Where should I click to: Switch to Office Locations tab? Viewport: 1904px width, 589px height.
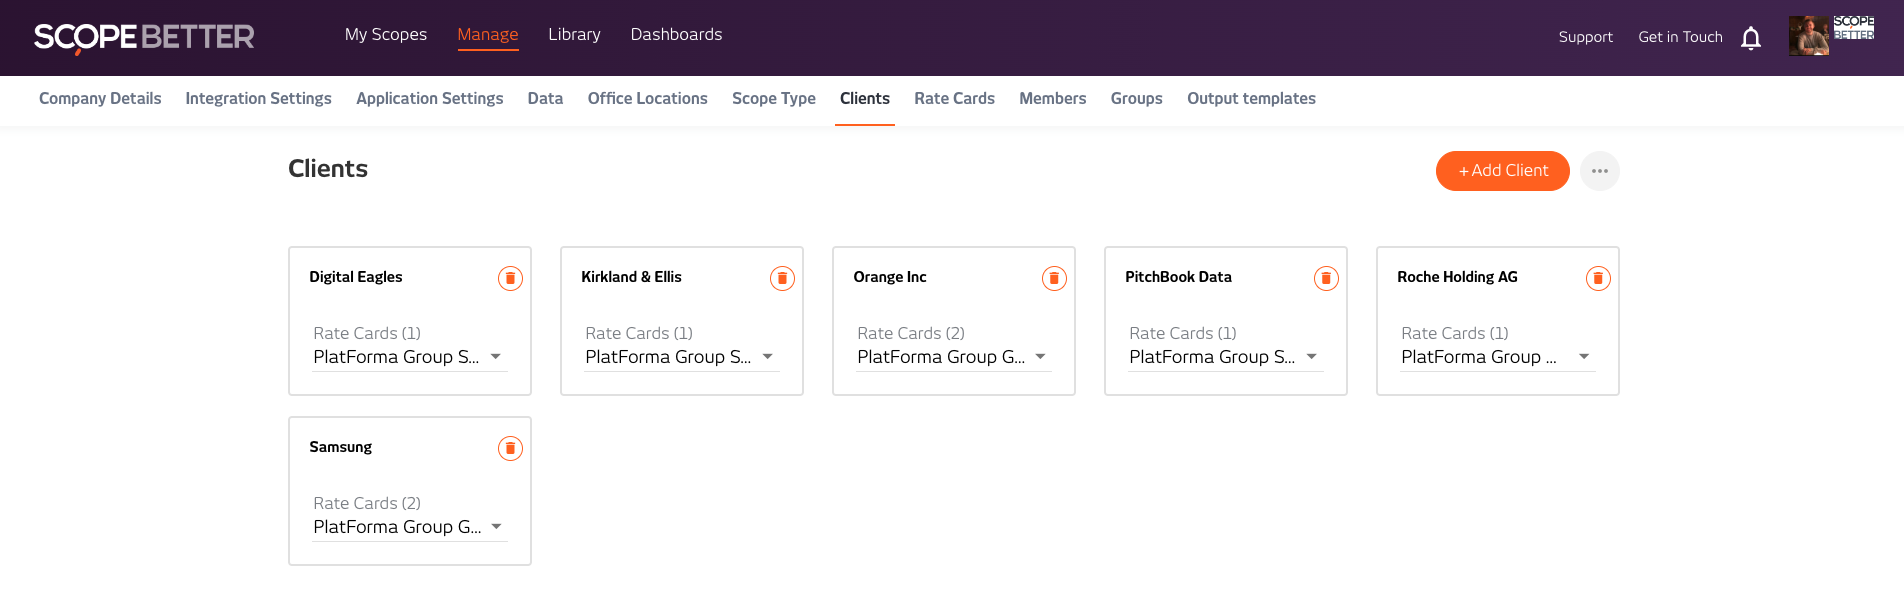(x=647, y=98)
